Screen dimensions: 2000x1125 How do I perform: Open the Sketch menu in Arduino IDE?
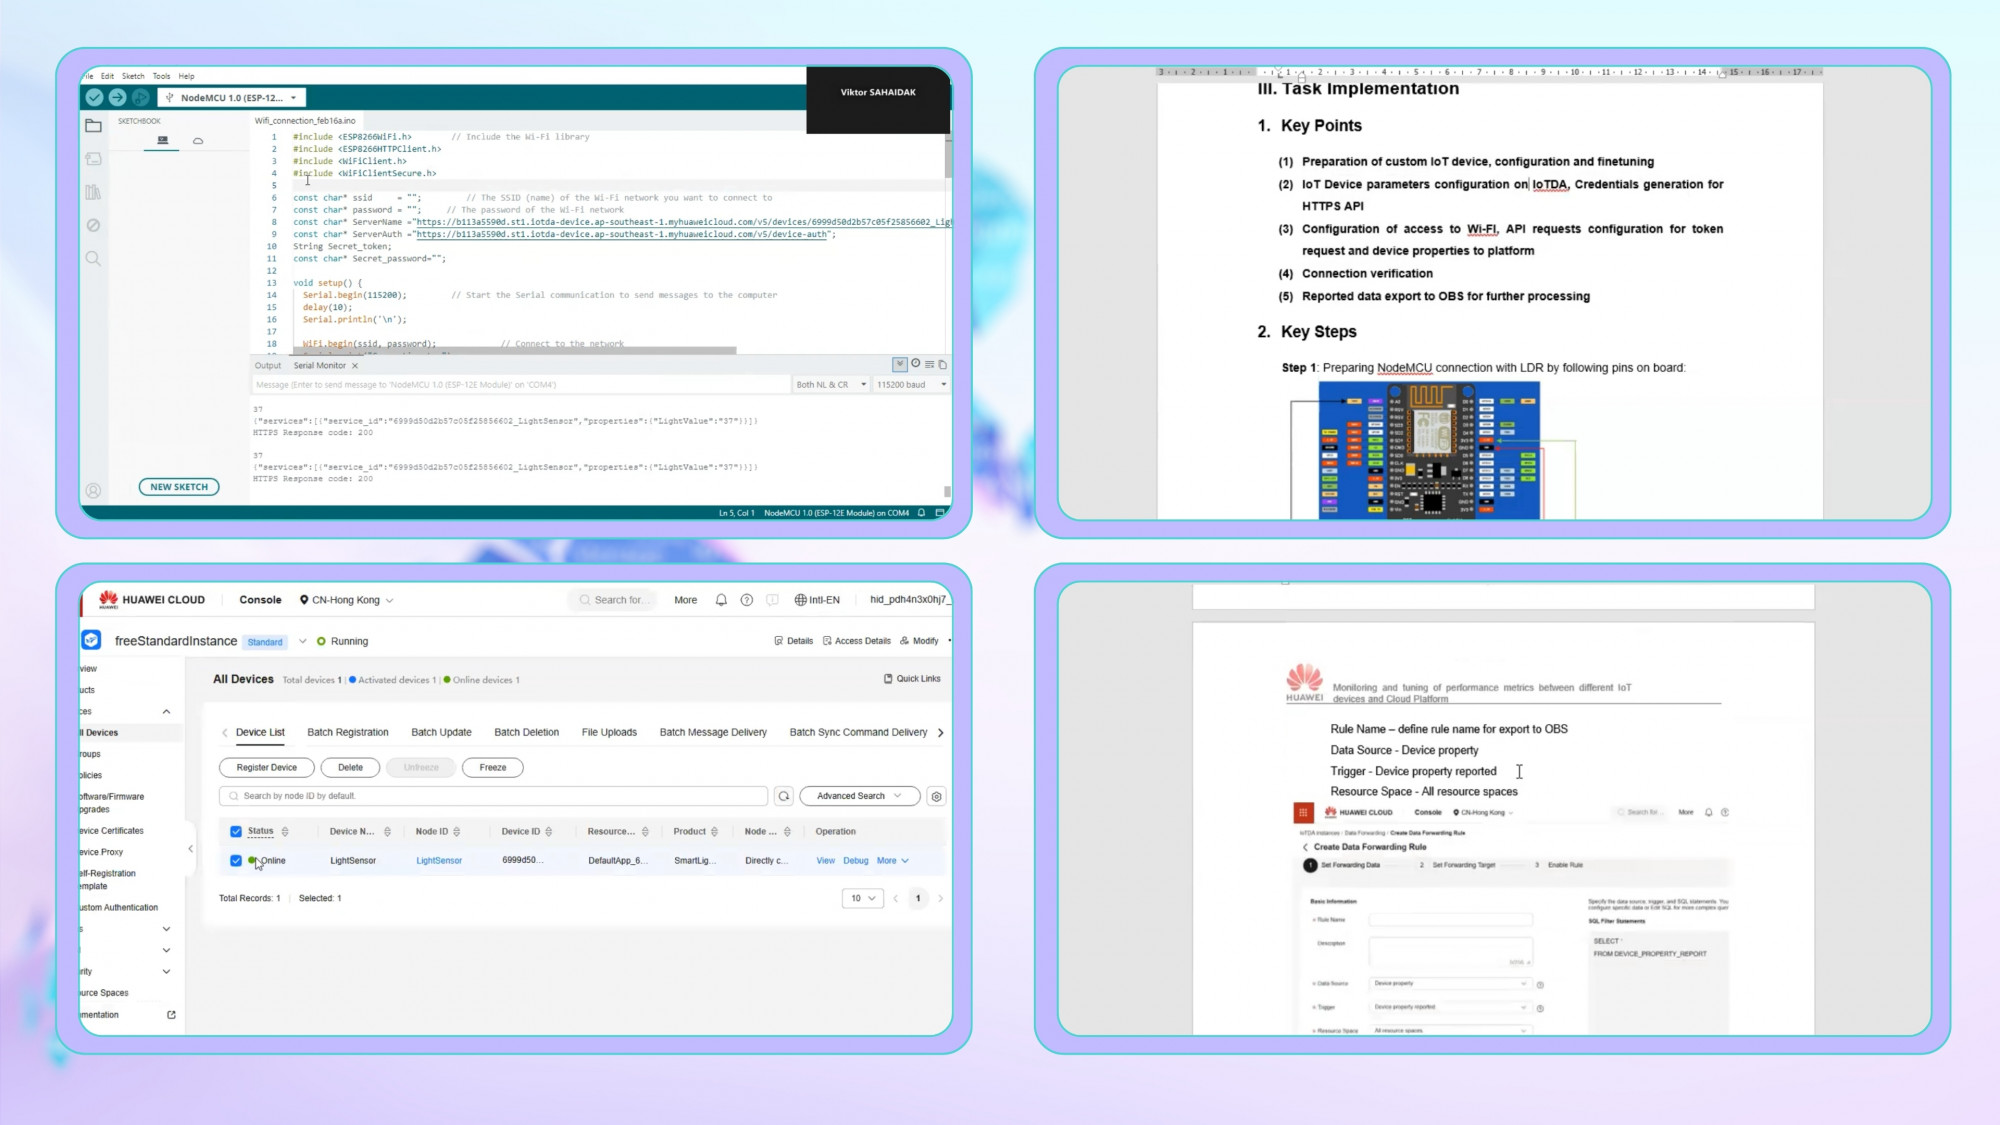click(x=133, y=76)
